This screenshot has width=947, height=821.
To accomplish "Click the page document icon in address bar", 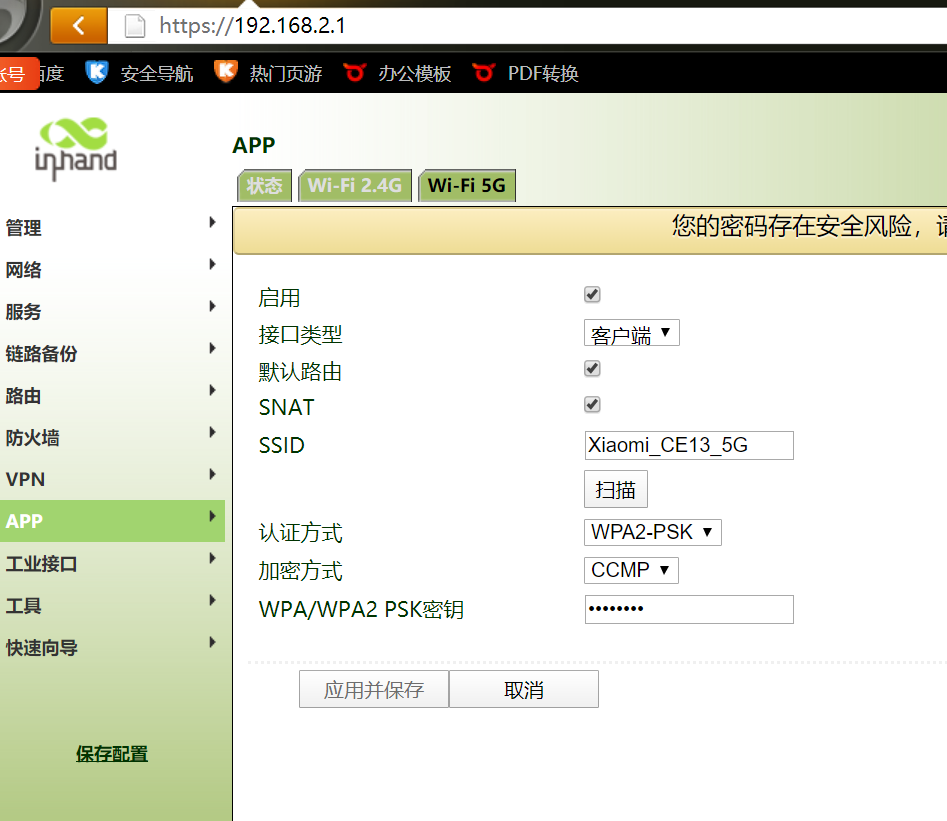I will click(134, 26).
